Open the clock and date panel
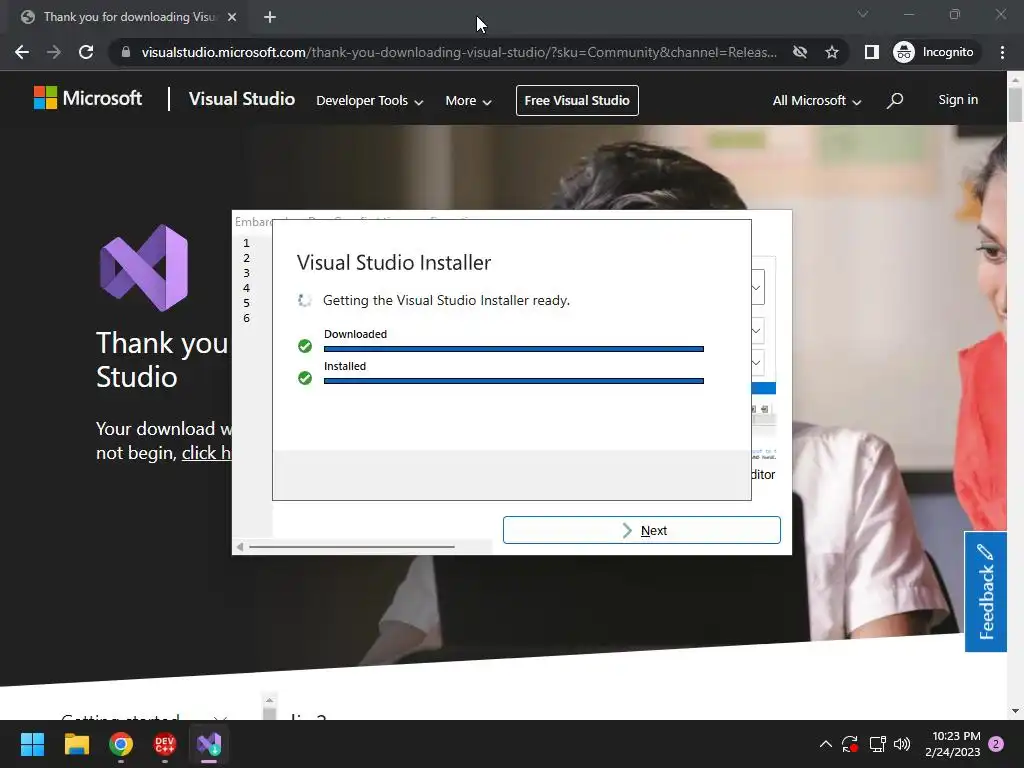This screenshot has width=1024, height=768. [952, 744]
